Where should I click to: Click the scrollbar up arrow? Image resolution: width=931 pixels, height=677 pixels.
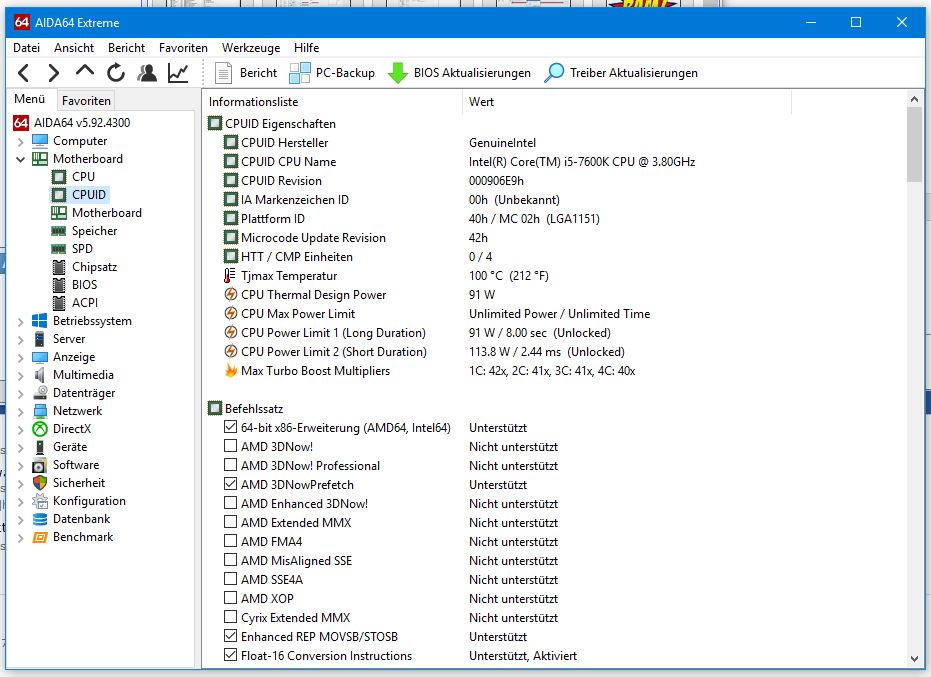pos(914,99)
